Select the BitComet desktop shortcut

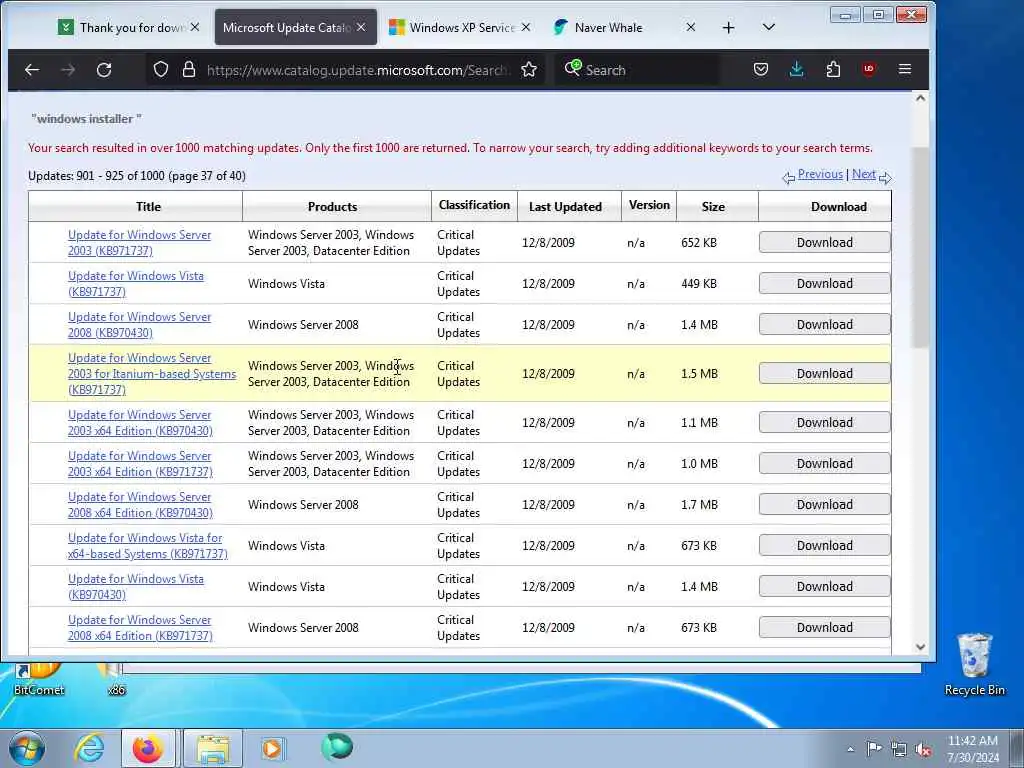39,679
